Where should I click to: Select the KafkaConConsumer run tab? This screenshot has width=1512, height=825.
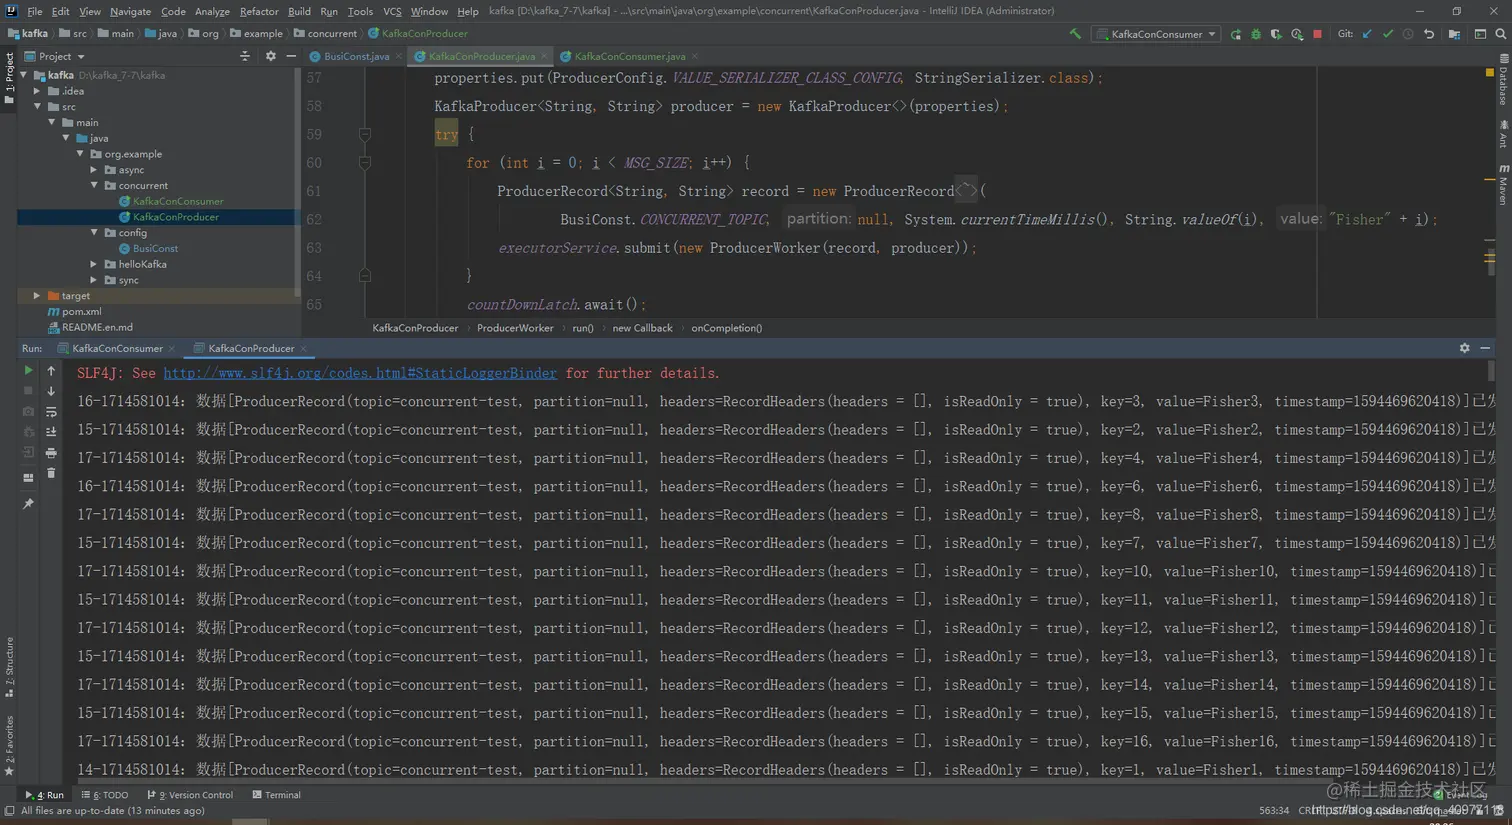(117, 348)
